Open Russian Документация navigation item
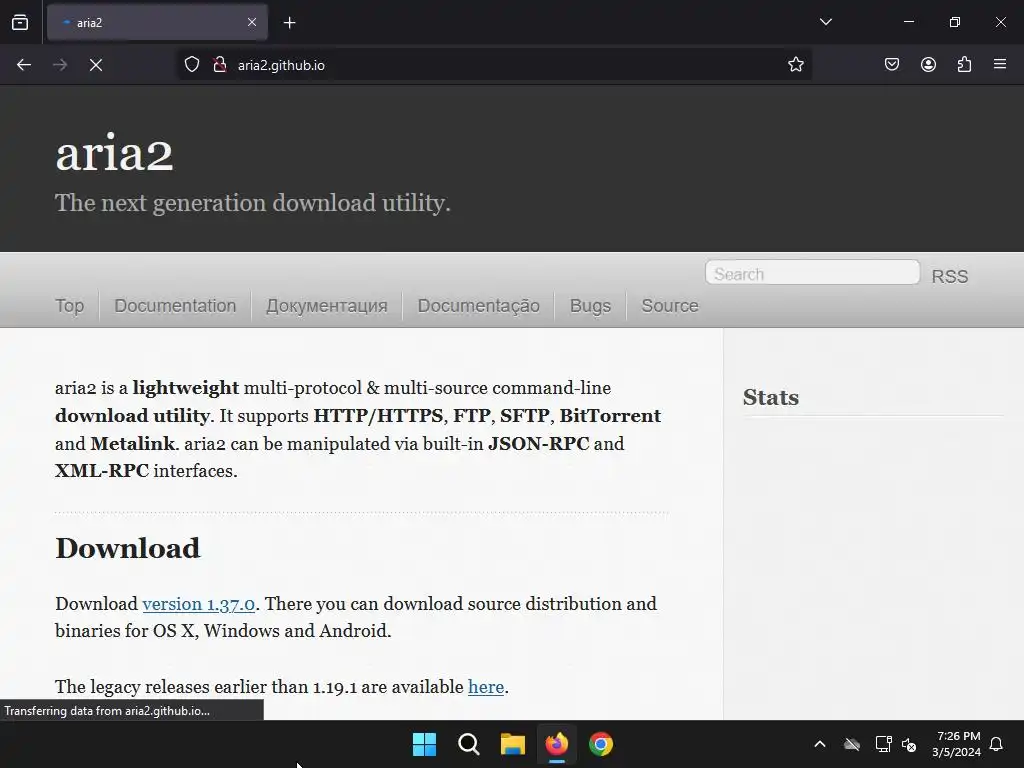The image size is (1024, 768). click(x=327, y=306)
